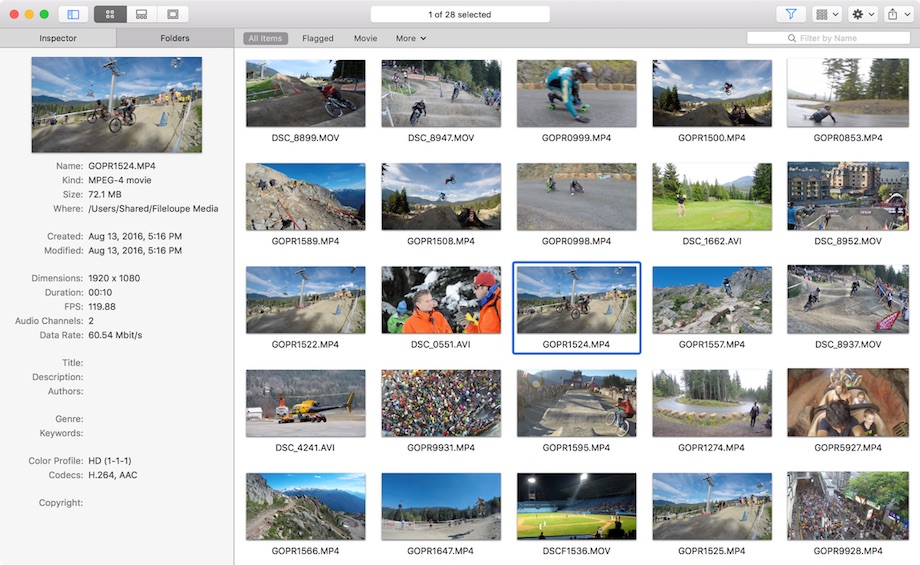This screenshot has width=920, height=565.
Task: Click the Filter by Name search field
Action: coord(828,38)
